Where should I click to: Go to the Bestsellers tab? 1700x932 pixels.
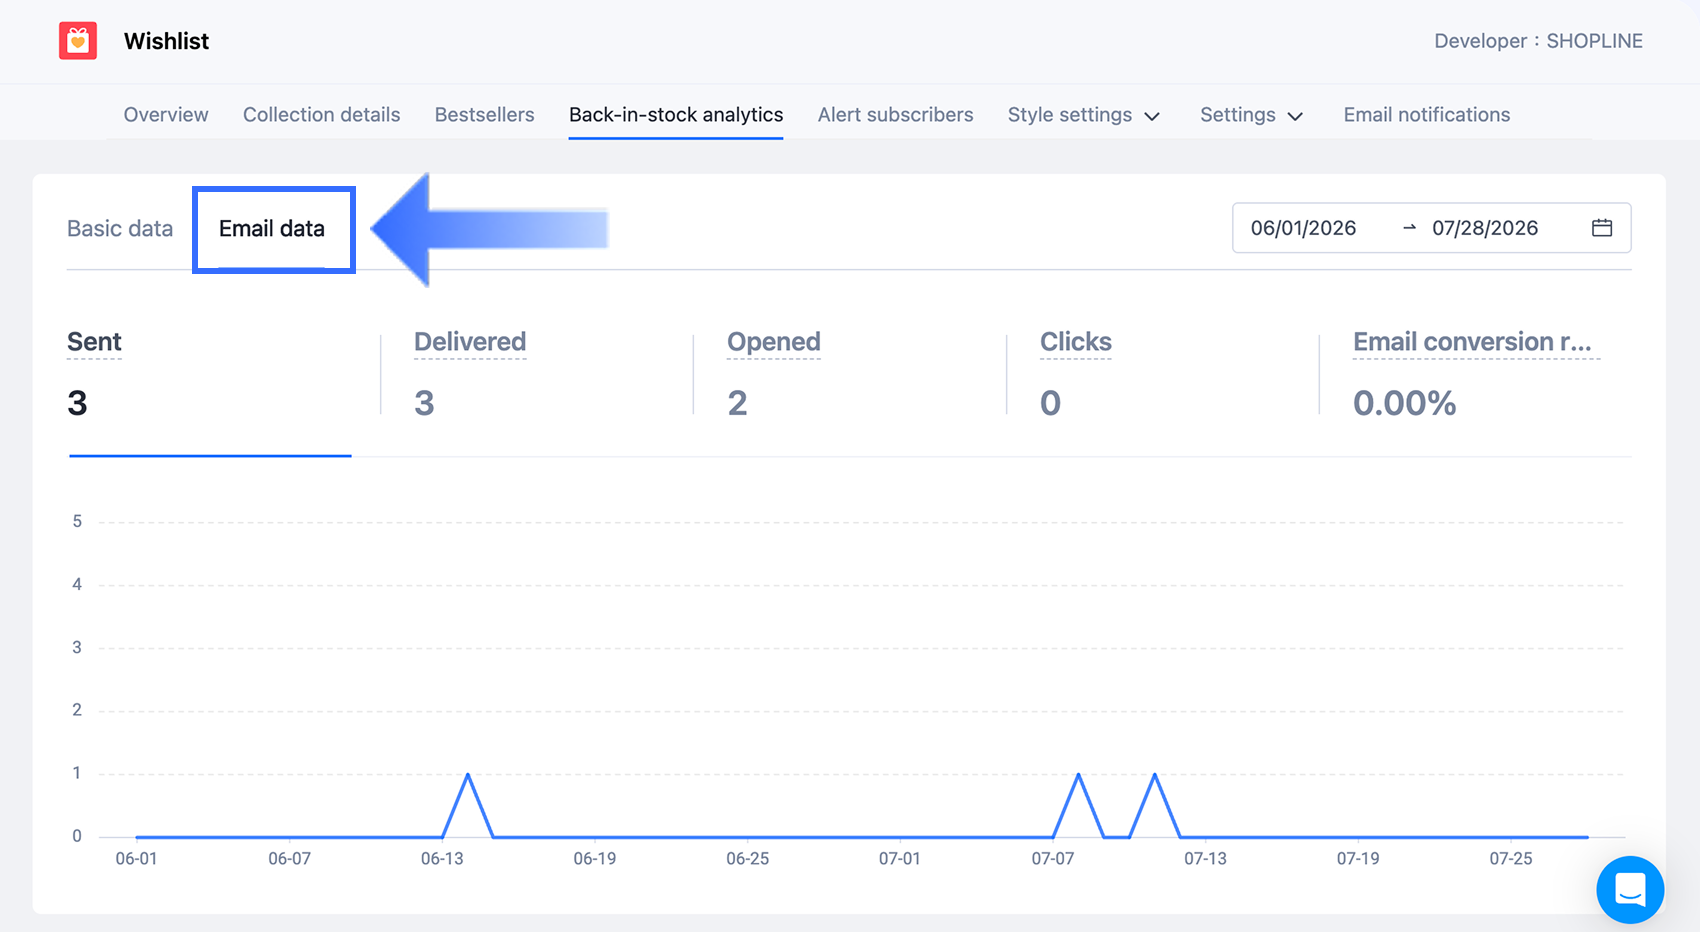click(x=484, y=115)
